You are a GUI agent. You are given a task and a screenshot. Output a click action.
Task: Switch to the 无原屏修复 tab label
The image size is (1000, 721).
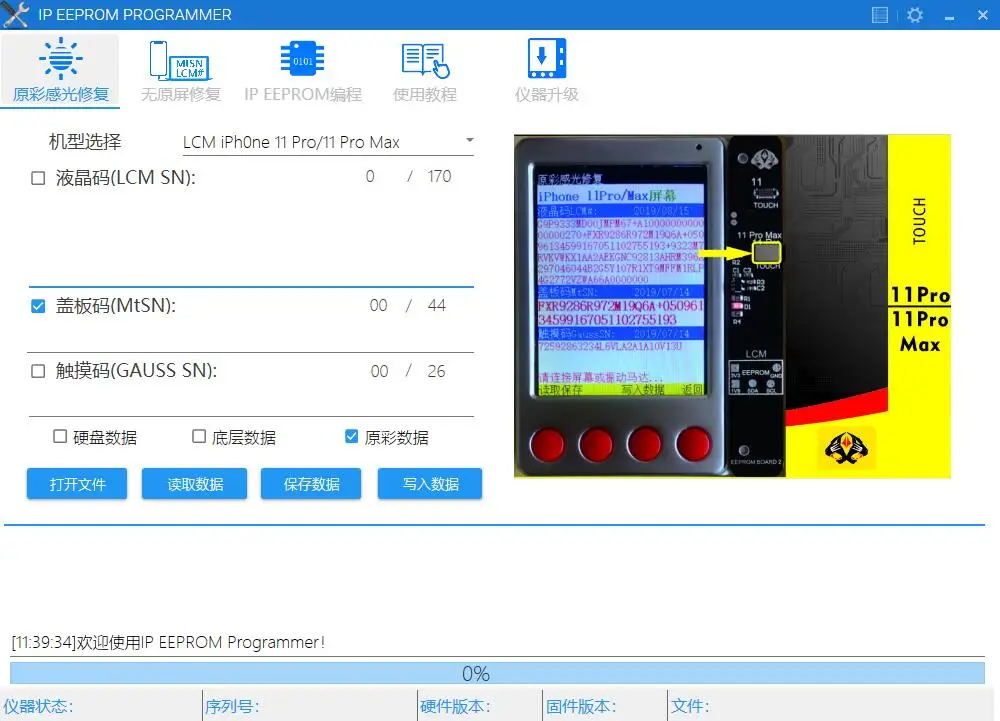(180, 94)
